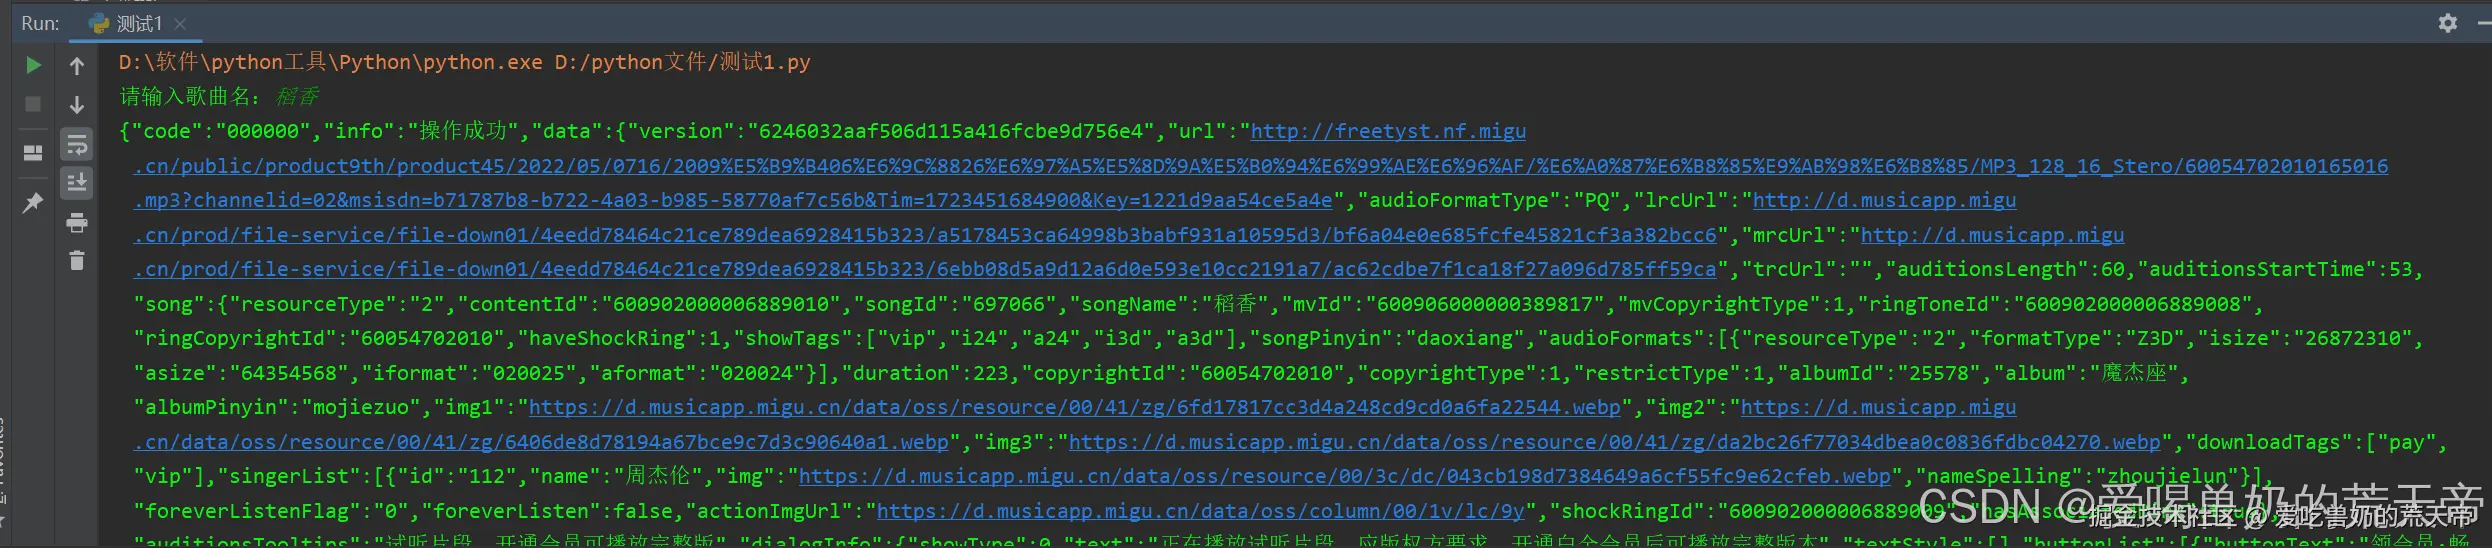The width and height of the screenshot is (2492, 548).
Task: Open the lrcUrl http://d.musicapp.migu link
Action: (x=1884, y=200)
